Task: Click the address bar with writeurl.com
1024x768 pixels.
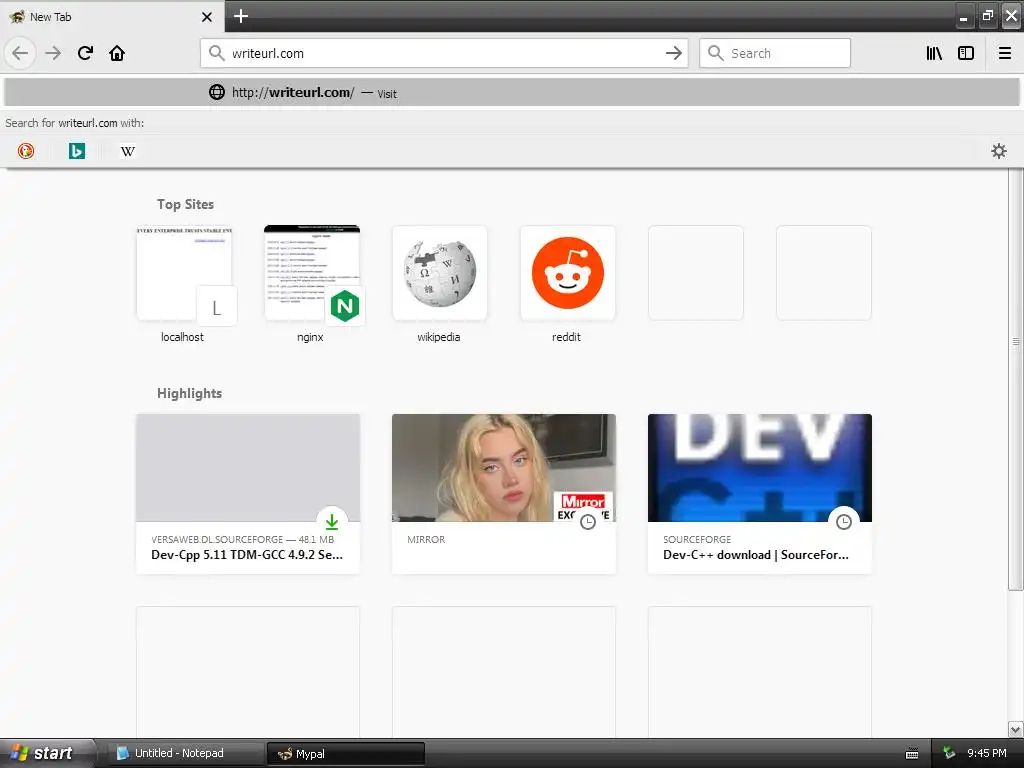Action: coord(444,54)
